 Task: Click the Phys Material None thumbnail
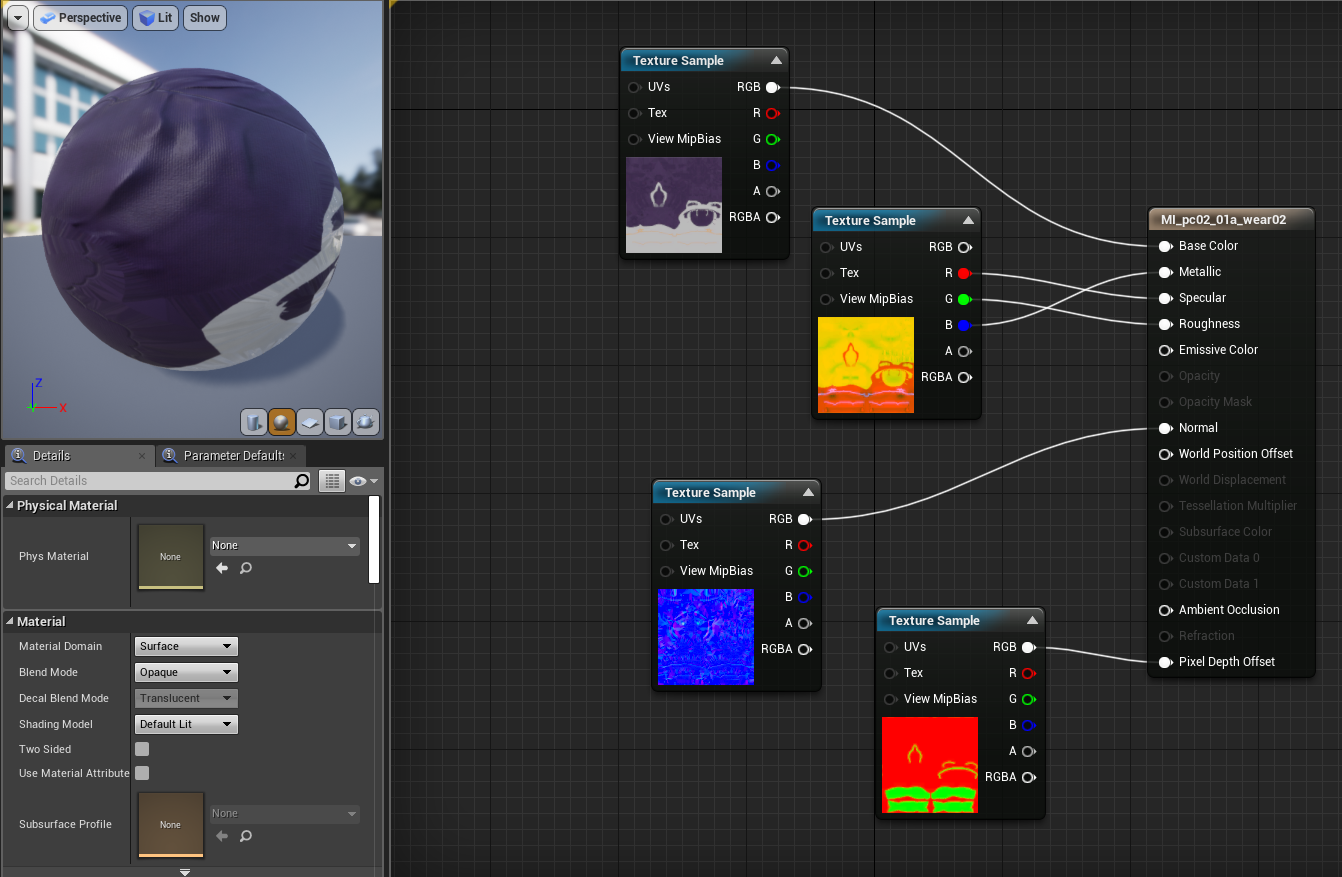(x=171, y=557)
